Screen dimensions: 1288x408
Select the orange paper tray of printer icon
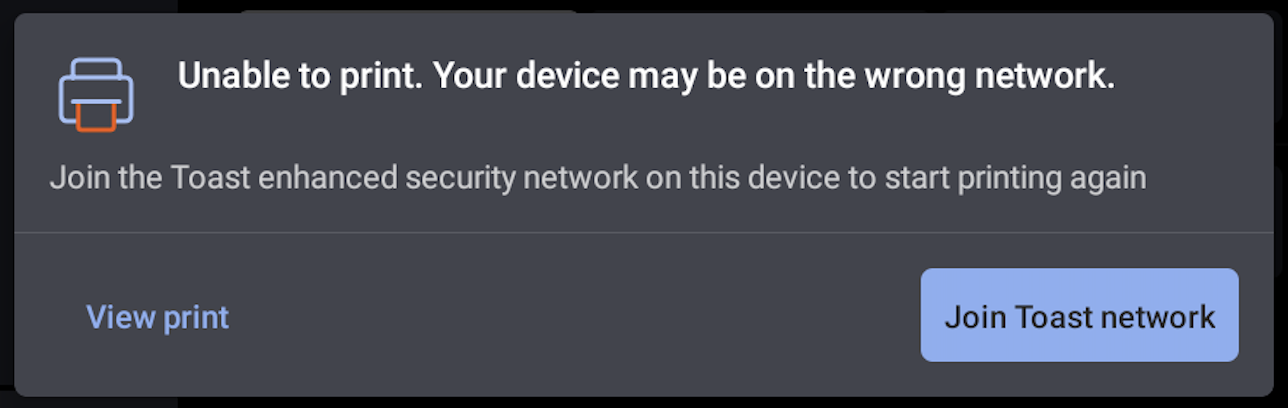tap(96, 120)
